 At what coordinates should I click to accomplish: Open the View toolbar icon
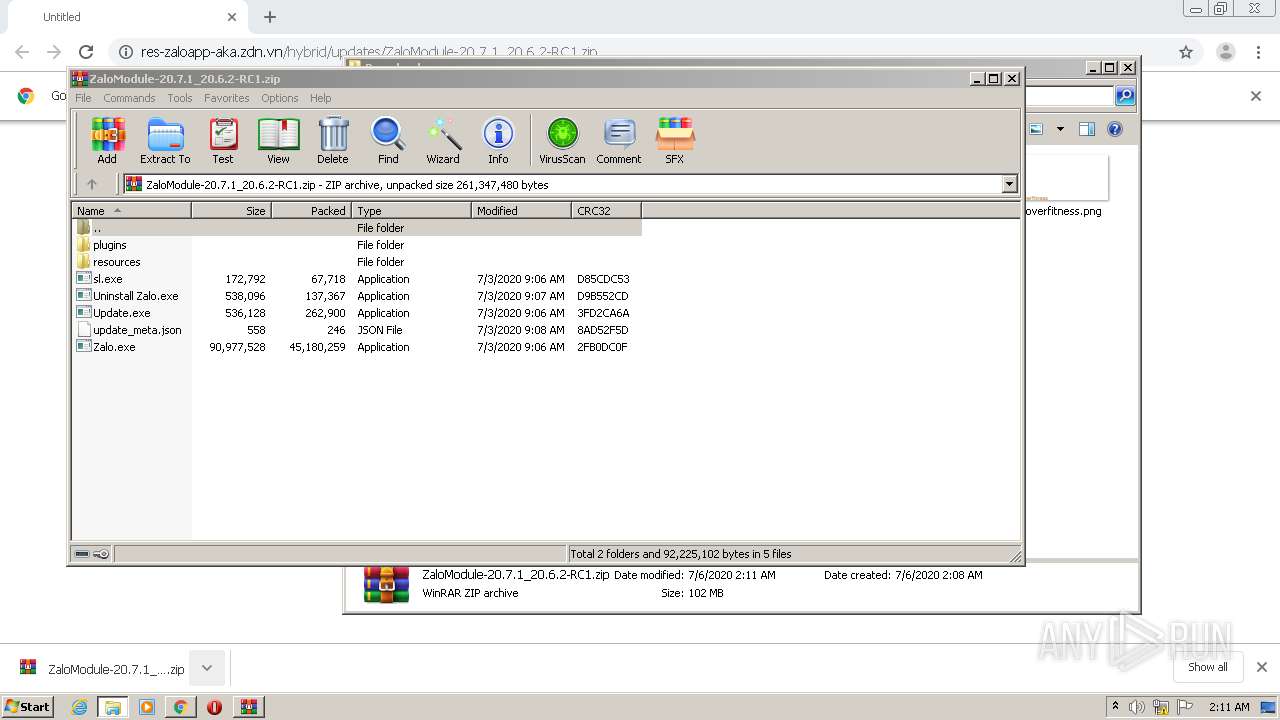click(x=278, y=140)
